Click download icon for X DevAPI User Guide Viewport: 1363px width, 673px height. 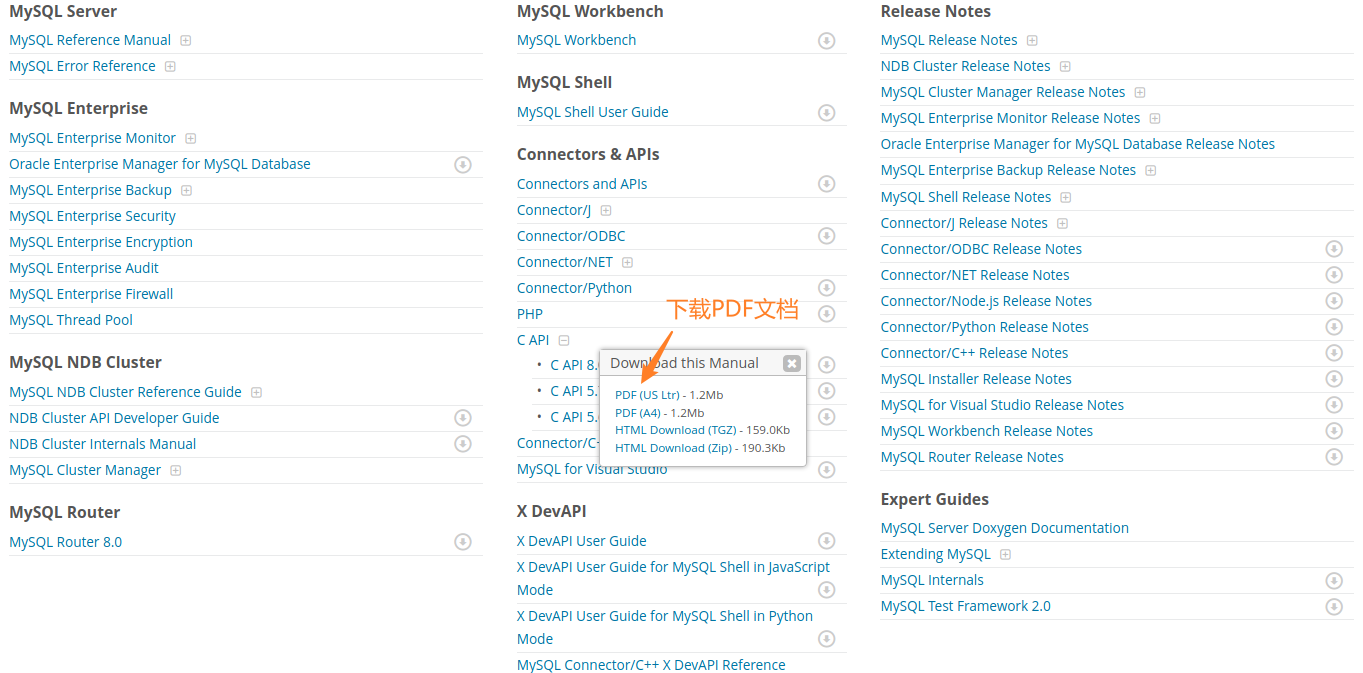[826, 541]
